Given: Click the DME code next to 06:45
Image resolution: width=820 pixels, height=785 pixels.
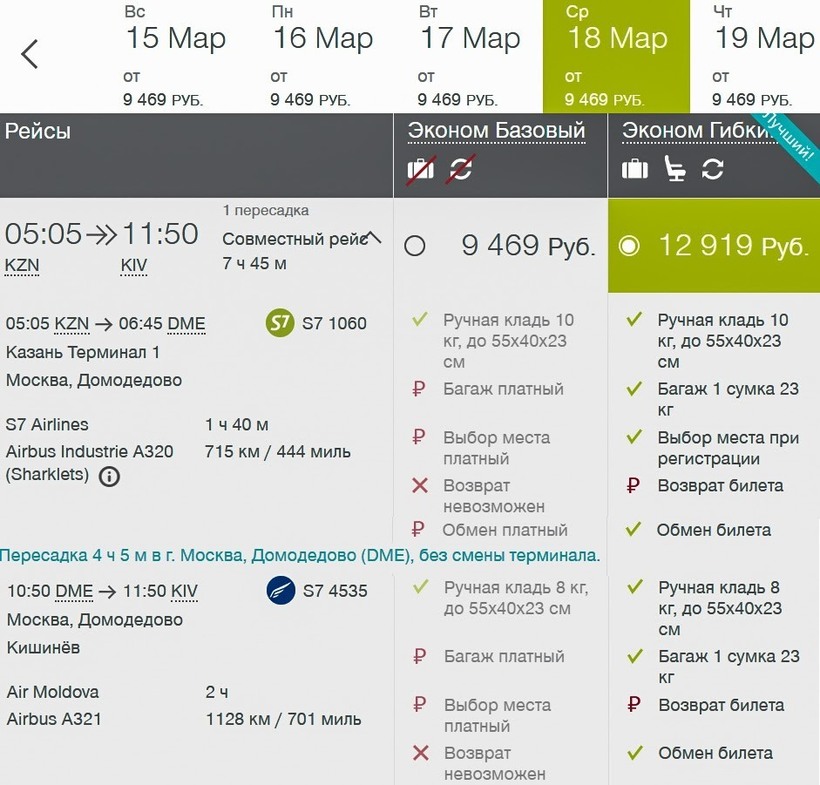Looking at the screenshot, I should [x=186, y=324].
